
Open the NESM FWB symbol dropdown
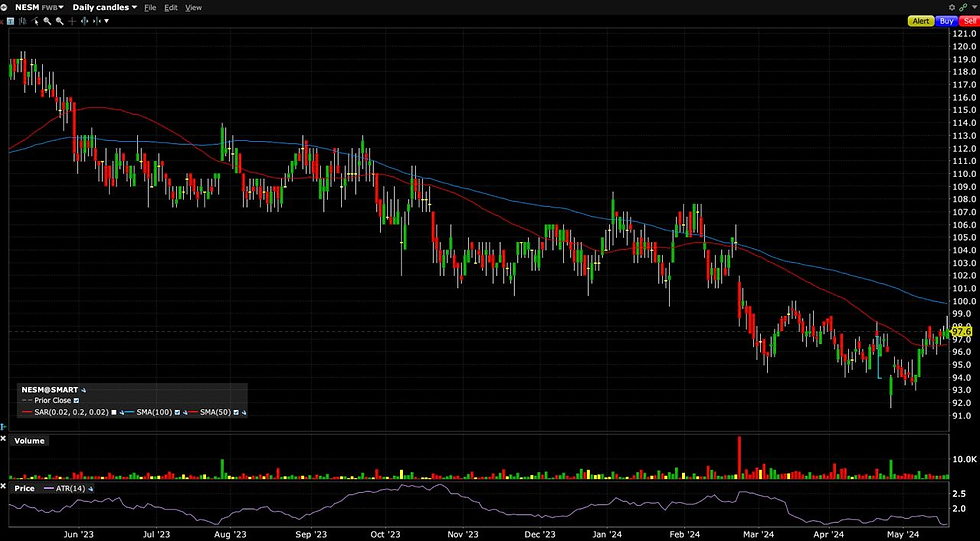point(38,7)
